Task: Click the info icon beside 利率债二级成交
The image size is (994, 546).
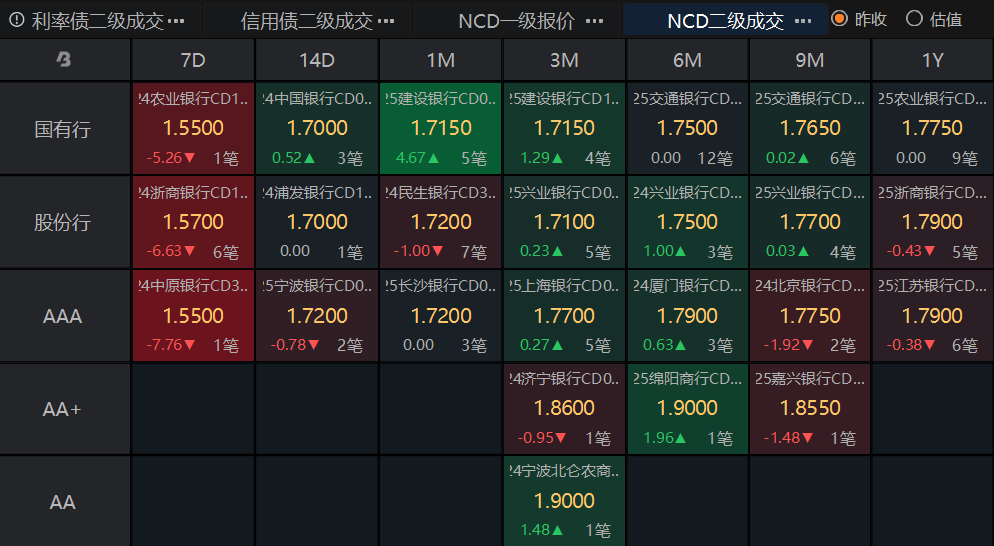Action: click(x=16, y=20)
